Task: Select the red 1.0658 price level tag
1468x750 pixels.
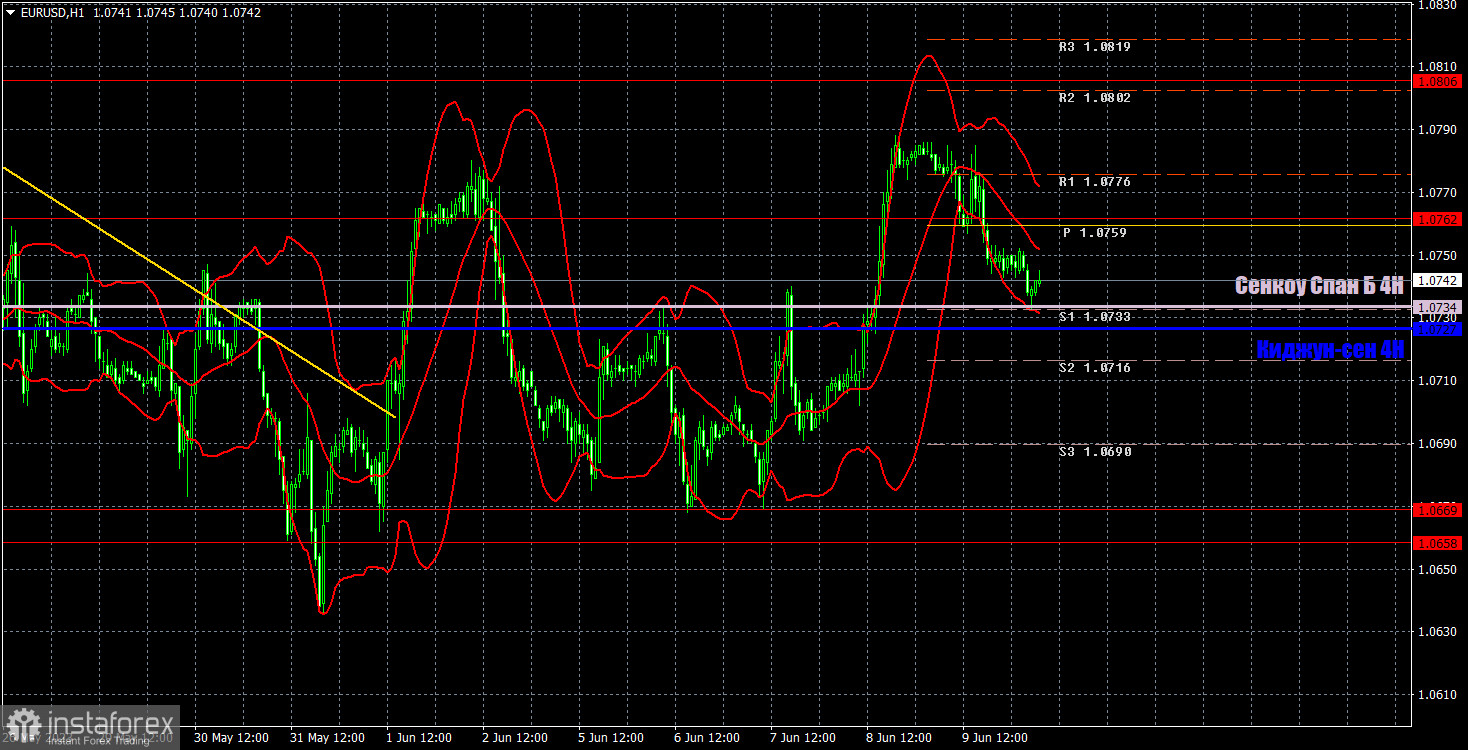Action: (x=1438, y=543)
